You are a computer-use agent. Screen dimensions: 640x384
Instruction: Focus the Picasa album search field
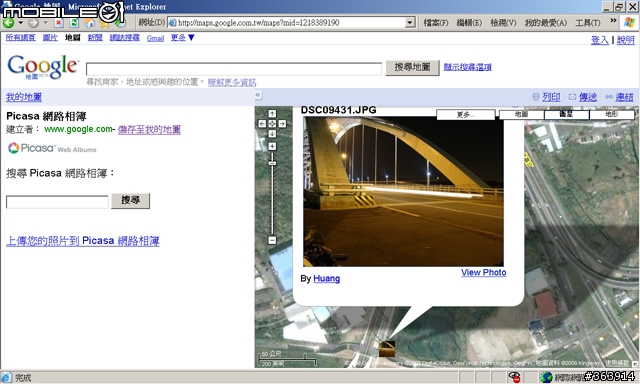tap(57, 202)
